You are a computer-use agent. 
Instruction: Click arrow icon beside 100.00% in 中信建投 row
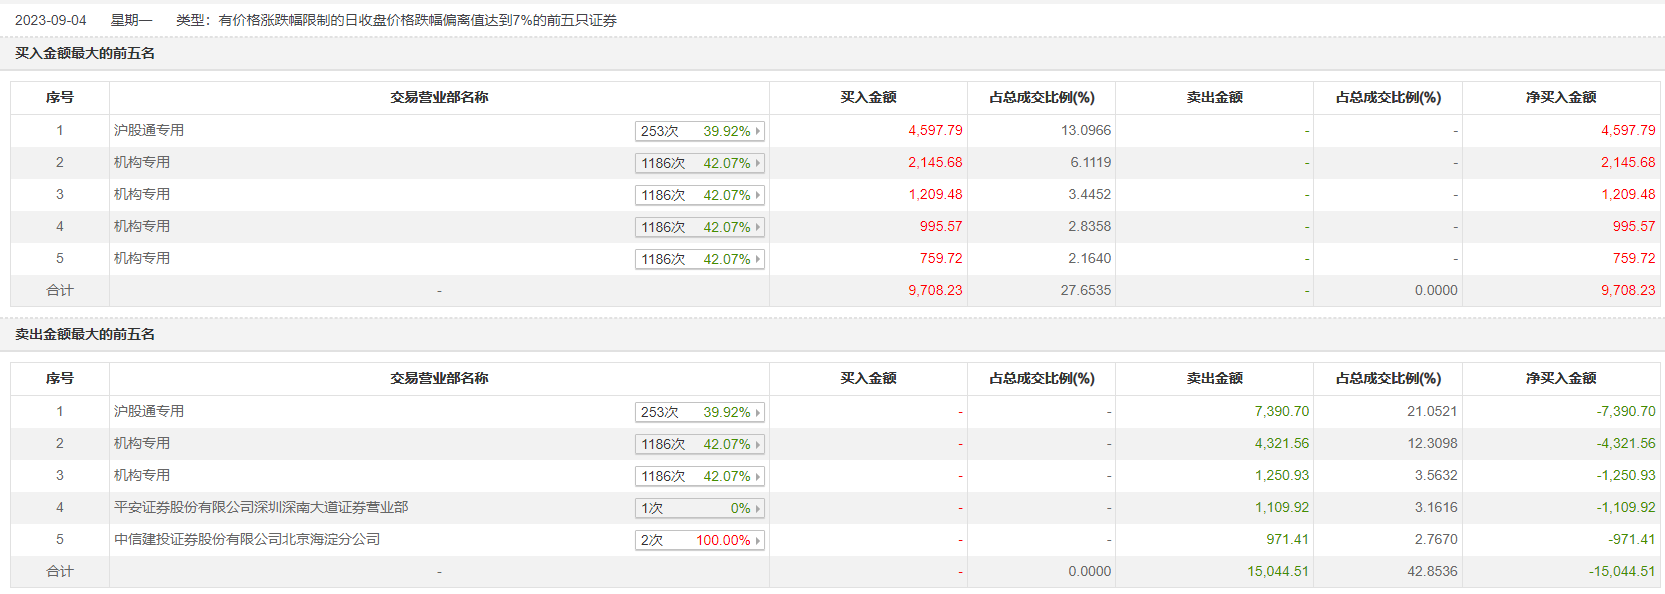[x=758, y=541]
